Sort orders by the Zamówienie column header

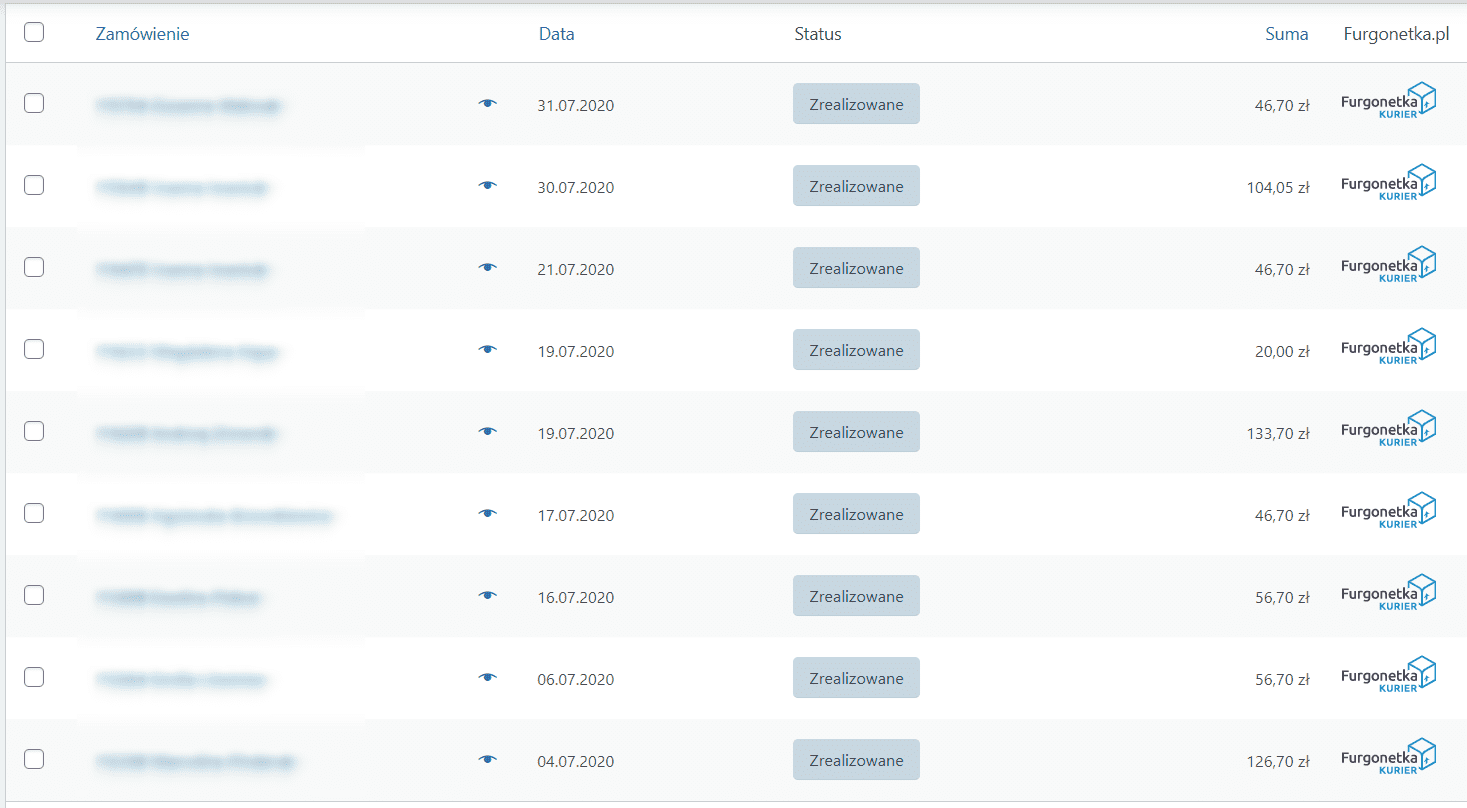coord(142,34)
